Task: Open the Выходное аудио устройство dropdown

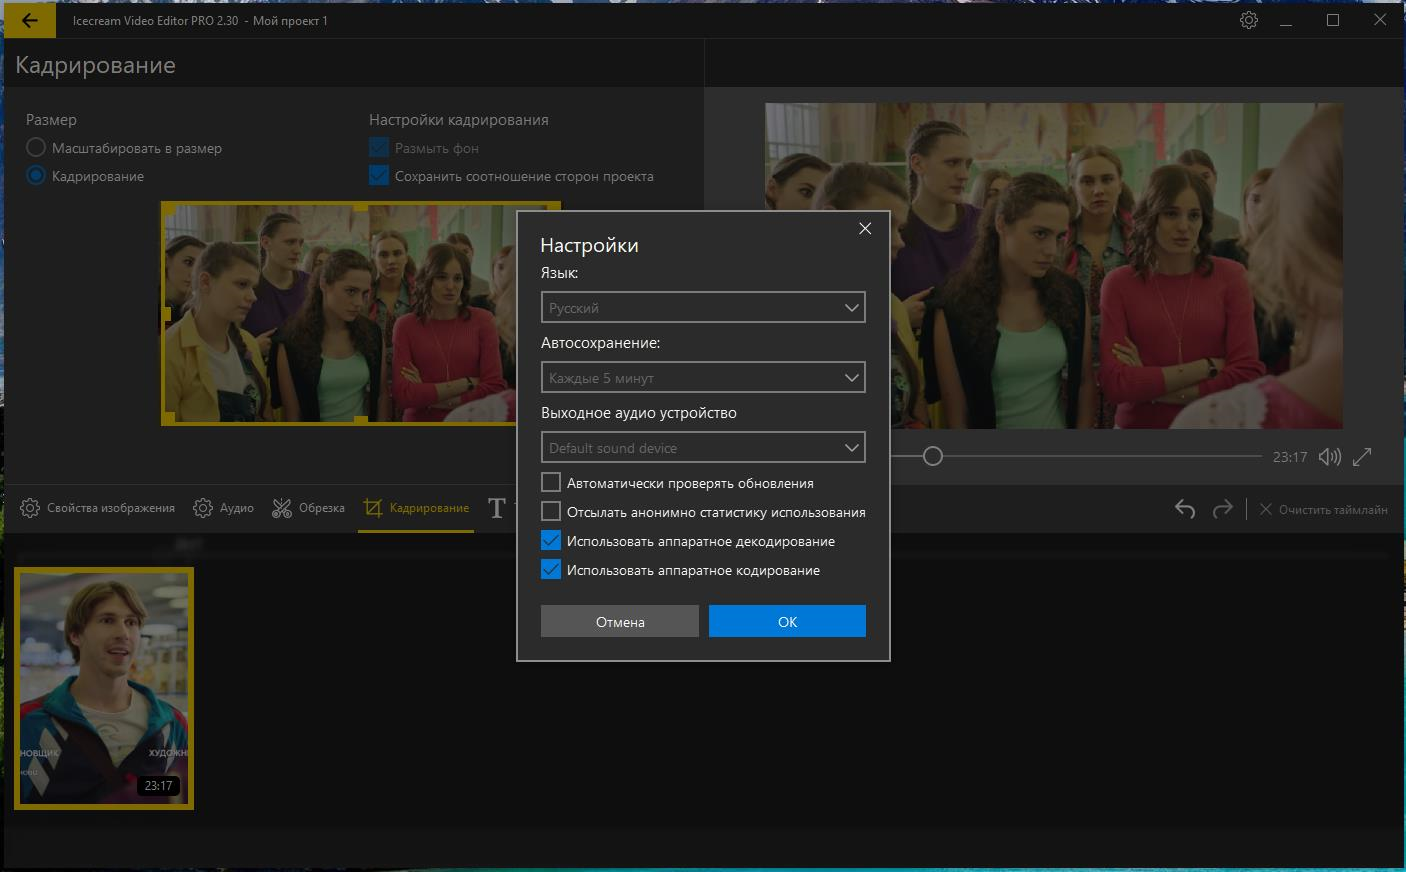Action: pyautogui.click(x=702, y=448)
